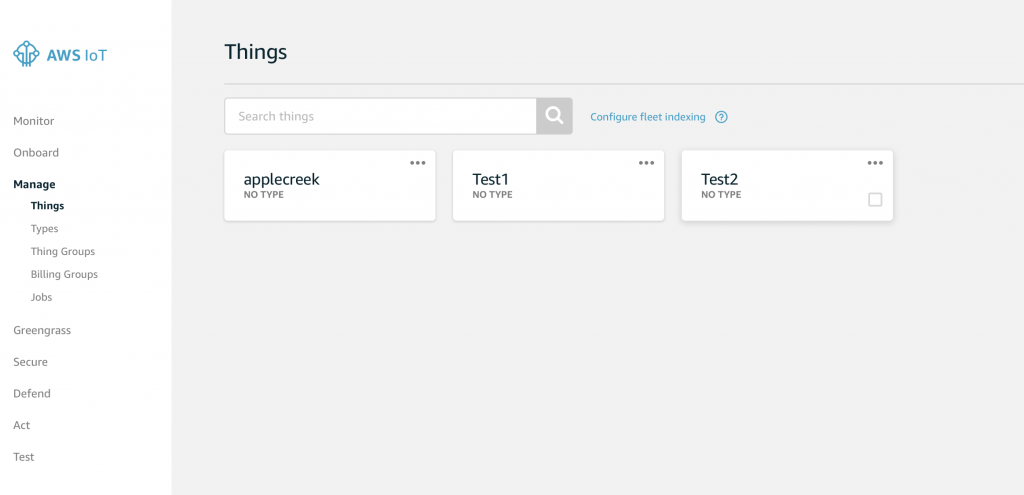Open Thing Groups in sidebar
1024x495 pixels.
(63, 251)
